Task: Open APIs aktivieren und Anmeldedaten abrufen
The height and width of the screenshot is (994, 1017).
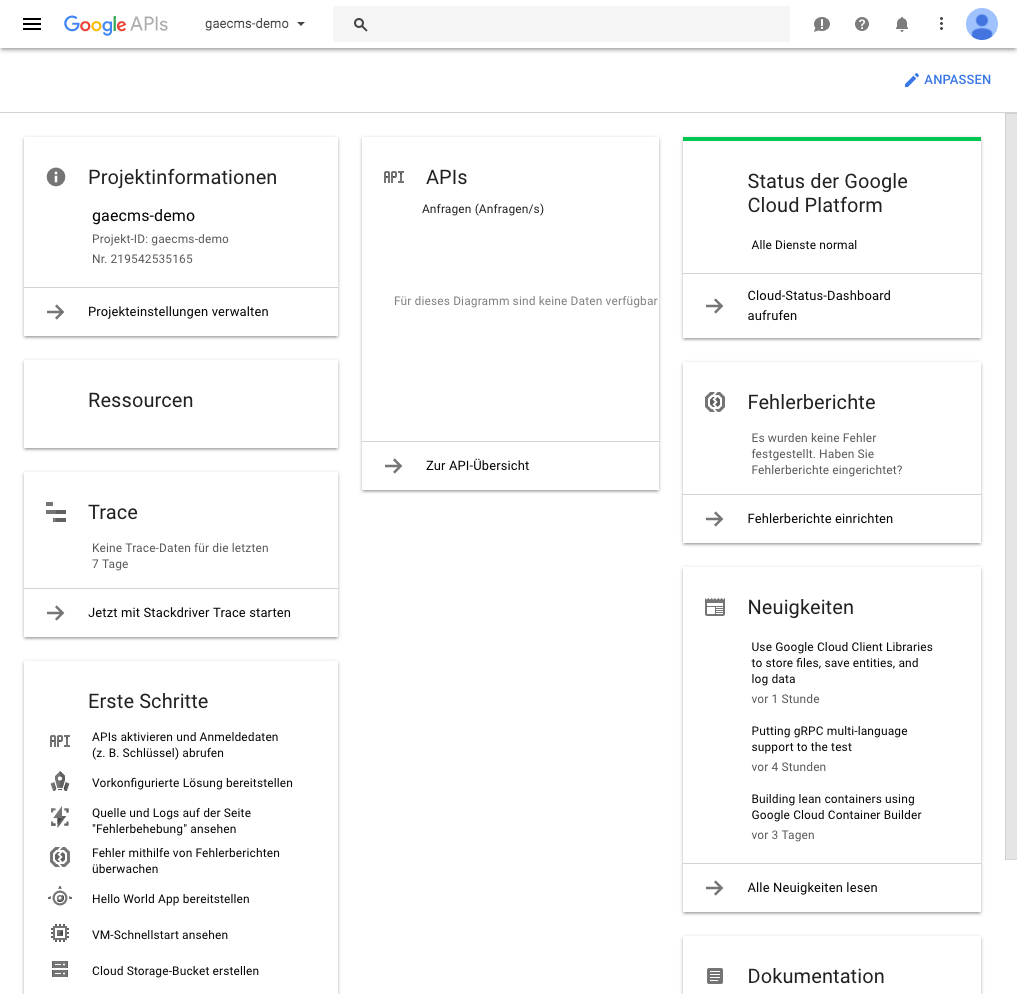Action: tap(185, 745)
